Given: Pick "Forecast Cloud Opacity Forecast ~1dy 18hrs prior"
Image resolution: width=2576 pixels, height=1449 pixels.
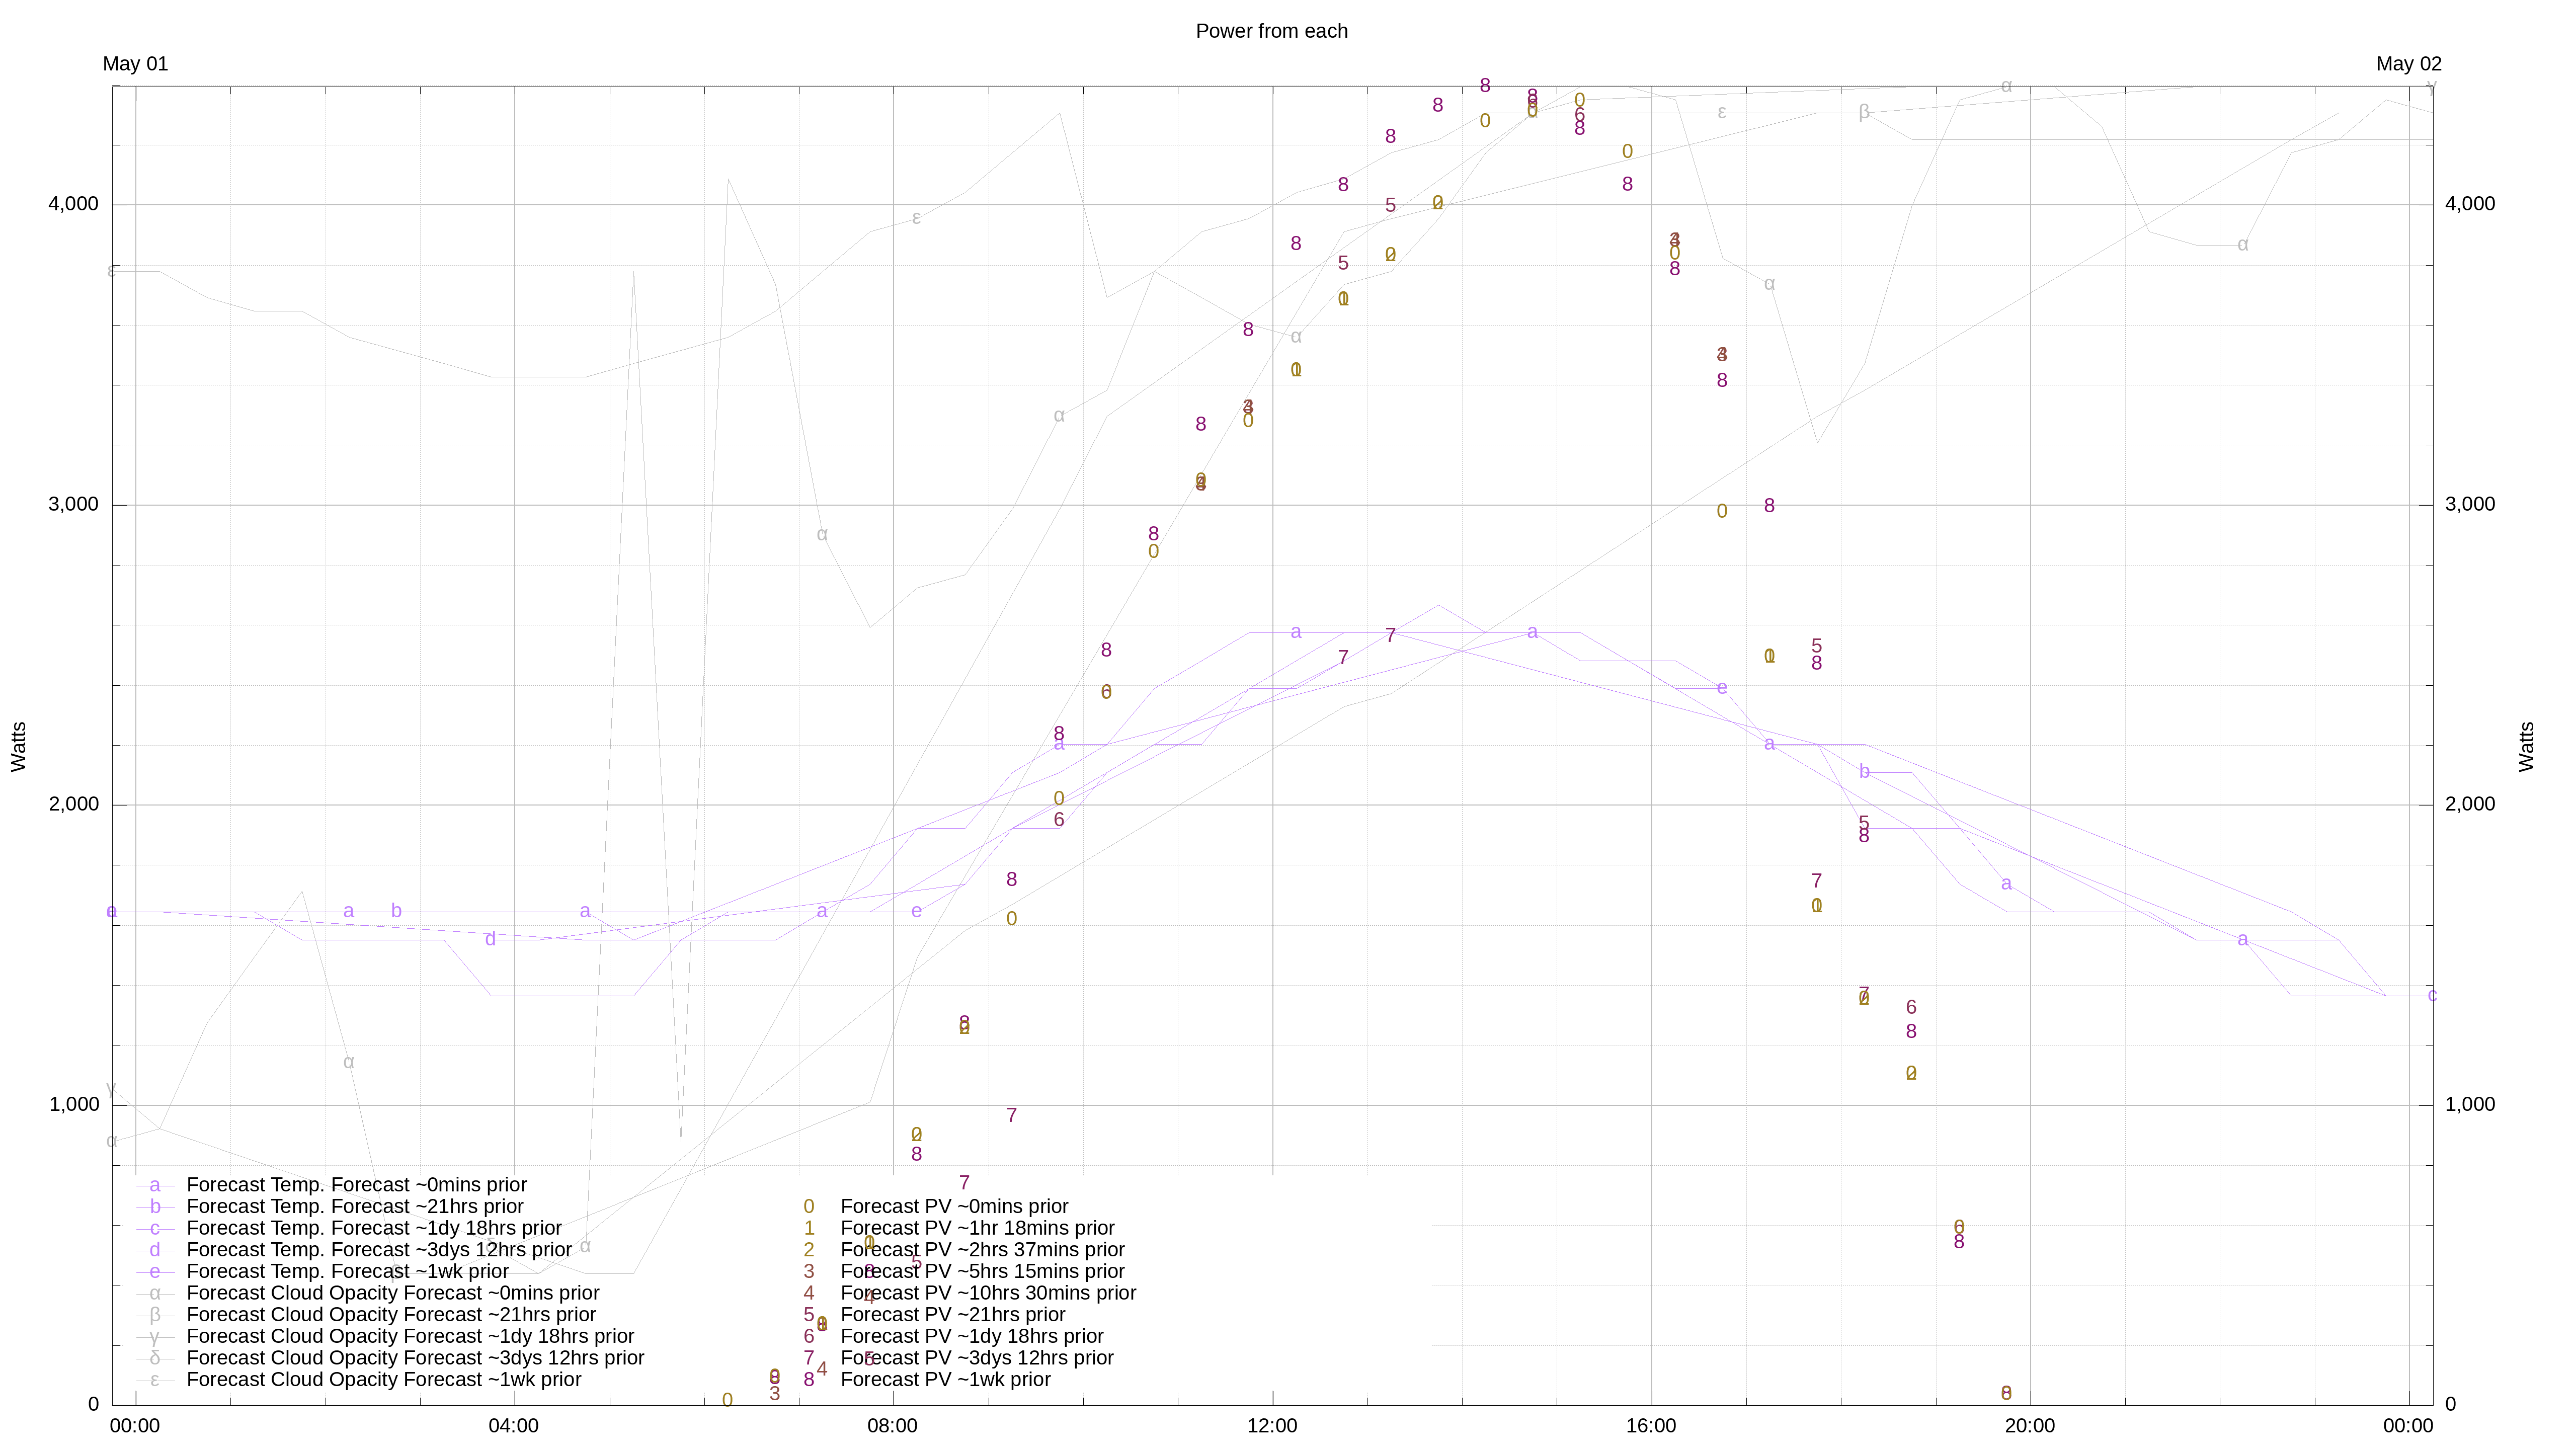Looking at the screenshot, I should [x=410, y=1337].
